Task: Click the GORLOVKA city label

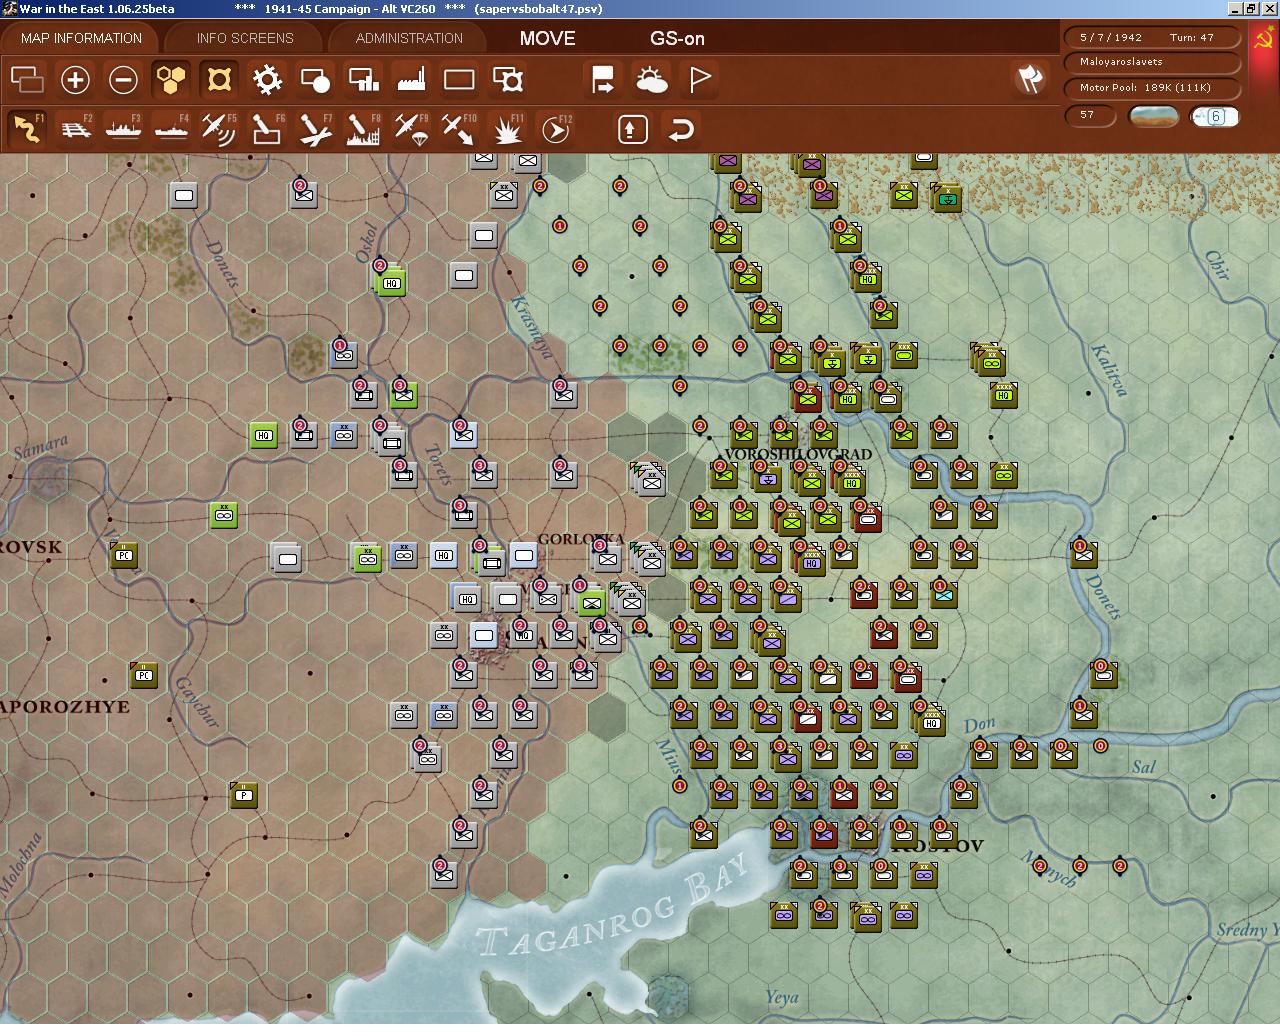Action: click(581, 539)
